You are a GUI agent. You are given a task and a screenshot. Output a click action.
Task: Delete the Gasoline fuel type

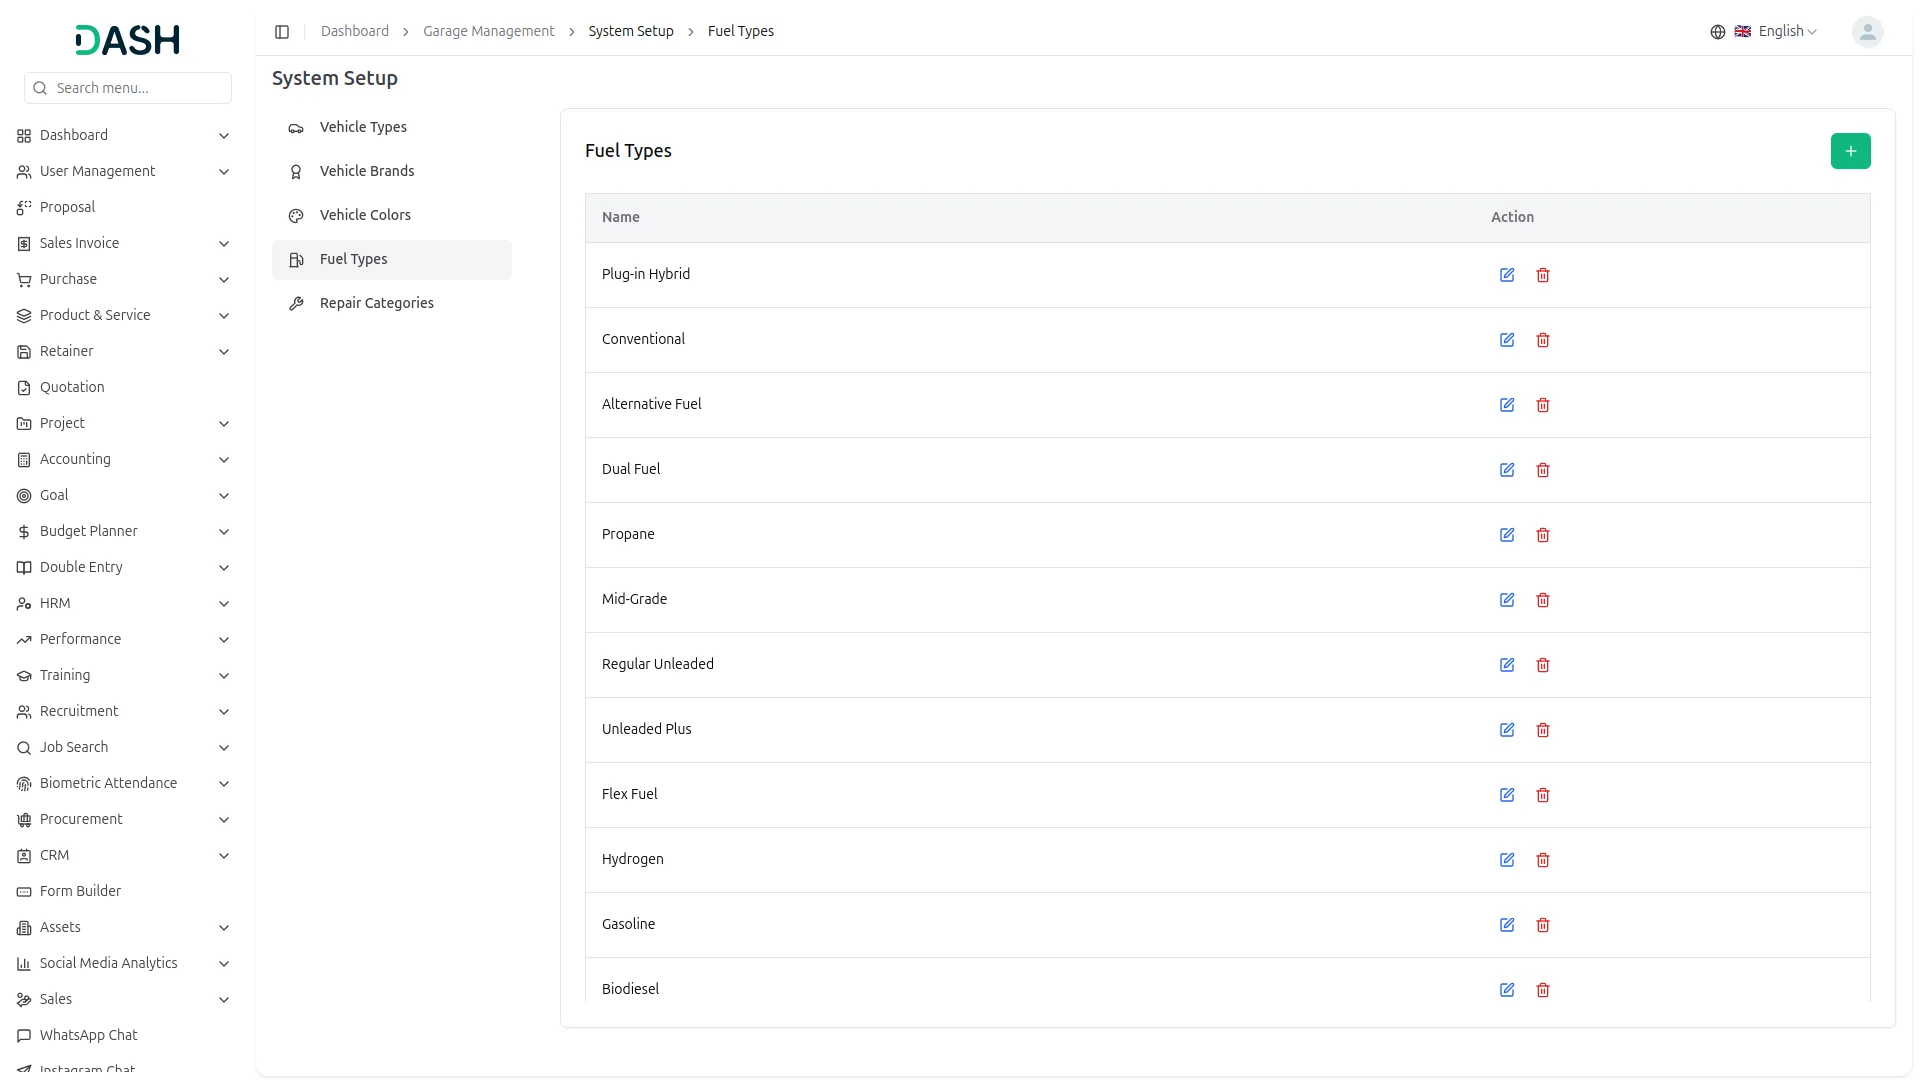tap(1543, 925)
